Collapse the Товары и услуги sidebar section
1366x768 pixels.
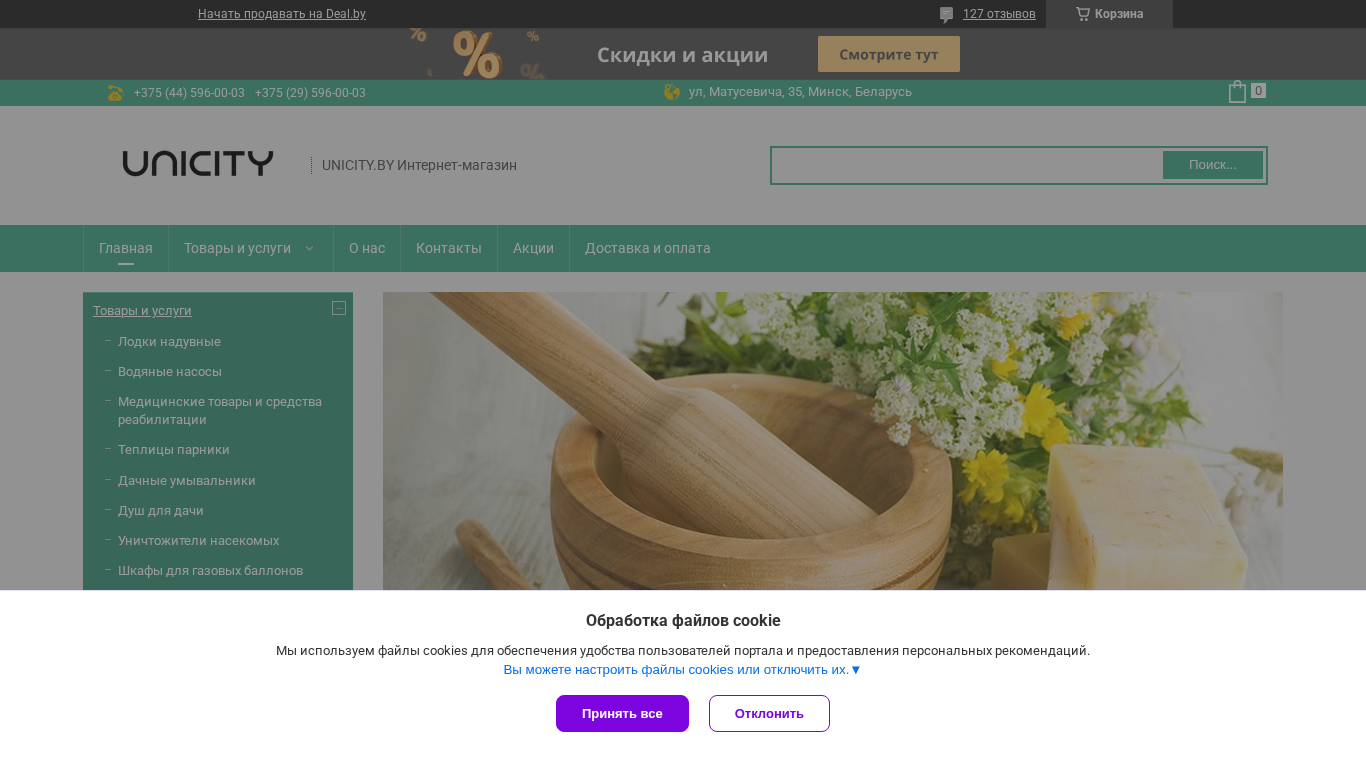tap(339, 308)
